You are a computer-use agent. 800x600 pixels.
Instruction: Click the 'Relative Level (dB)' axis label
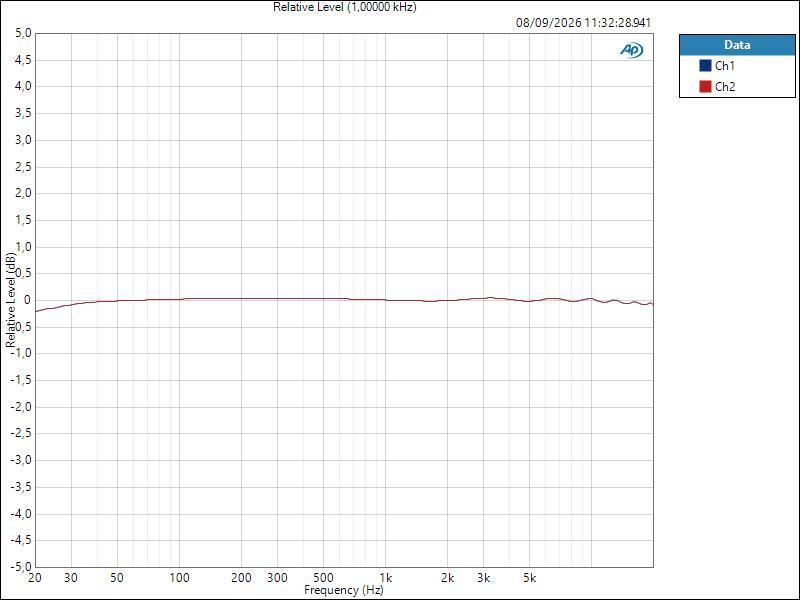pyautogui.click(x=11, y=300)
